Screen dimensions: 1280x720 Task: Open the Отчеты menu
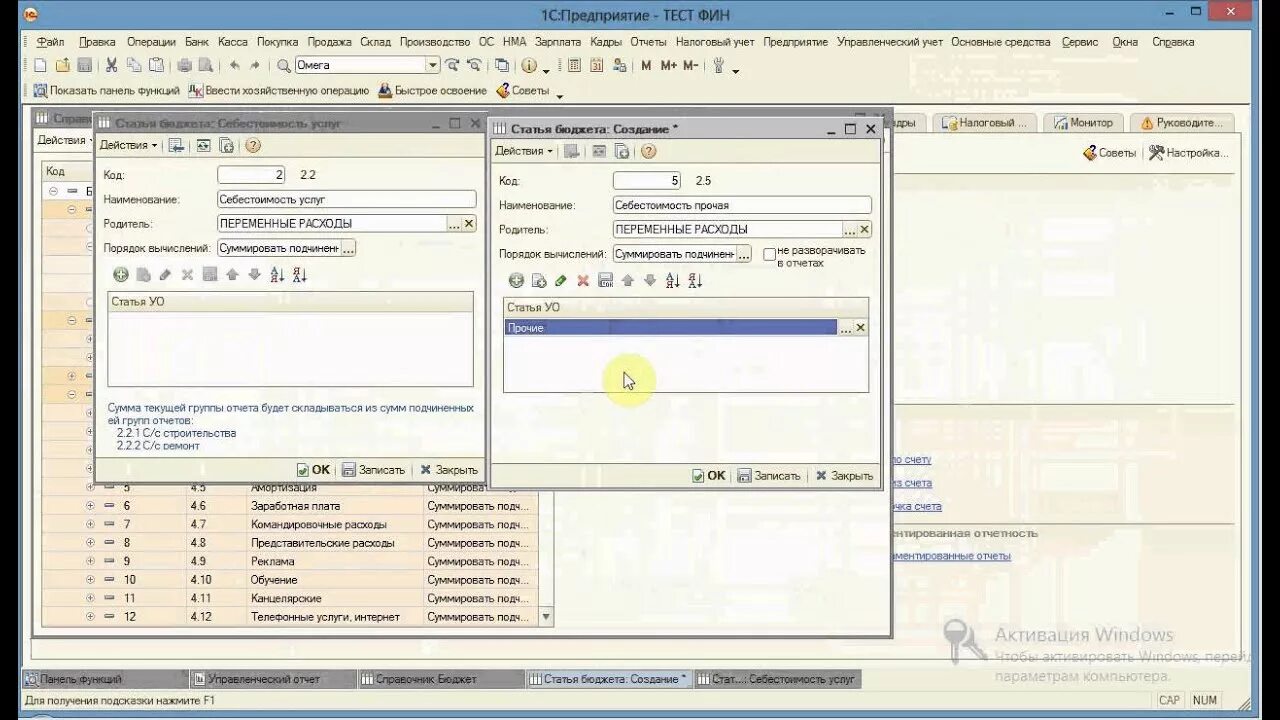point(648,42)
